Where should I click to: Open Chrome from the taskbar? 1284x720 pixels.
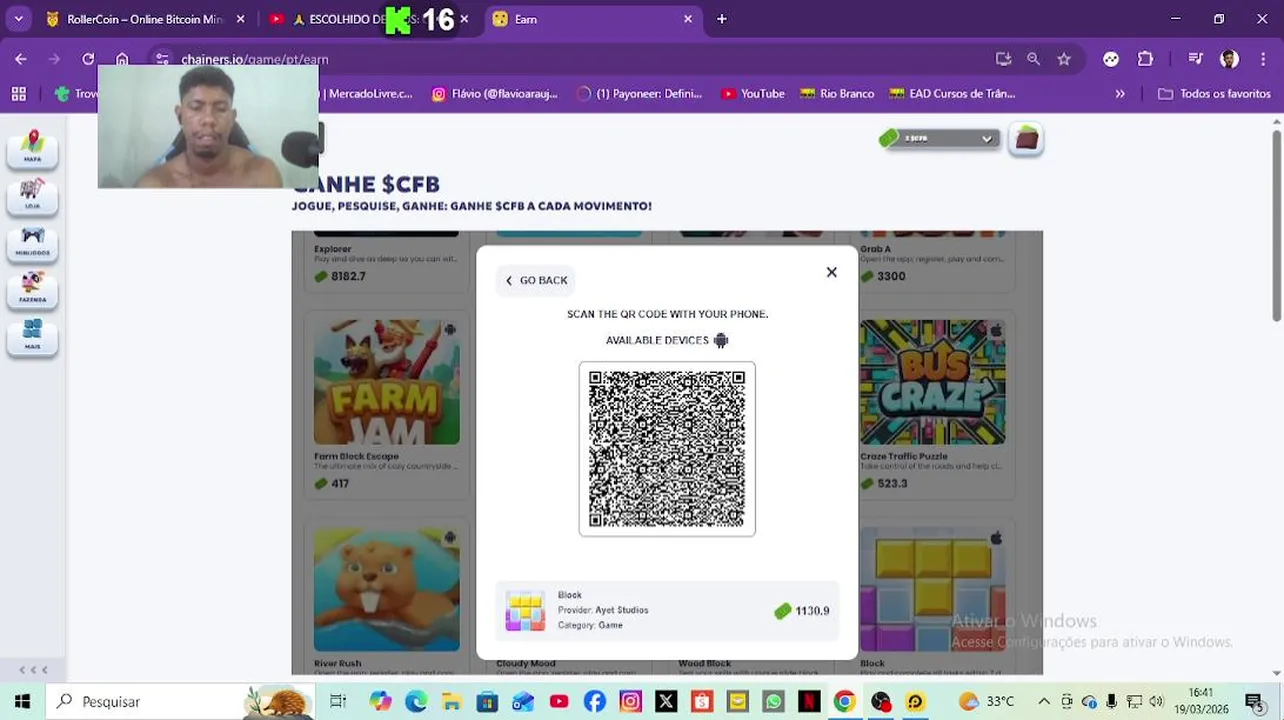click(845, 701)
